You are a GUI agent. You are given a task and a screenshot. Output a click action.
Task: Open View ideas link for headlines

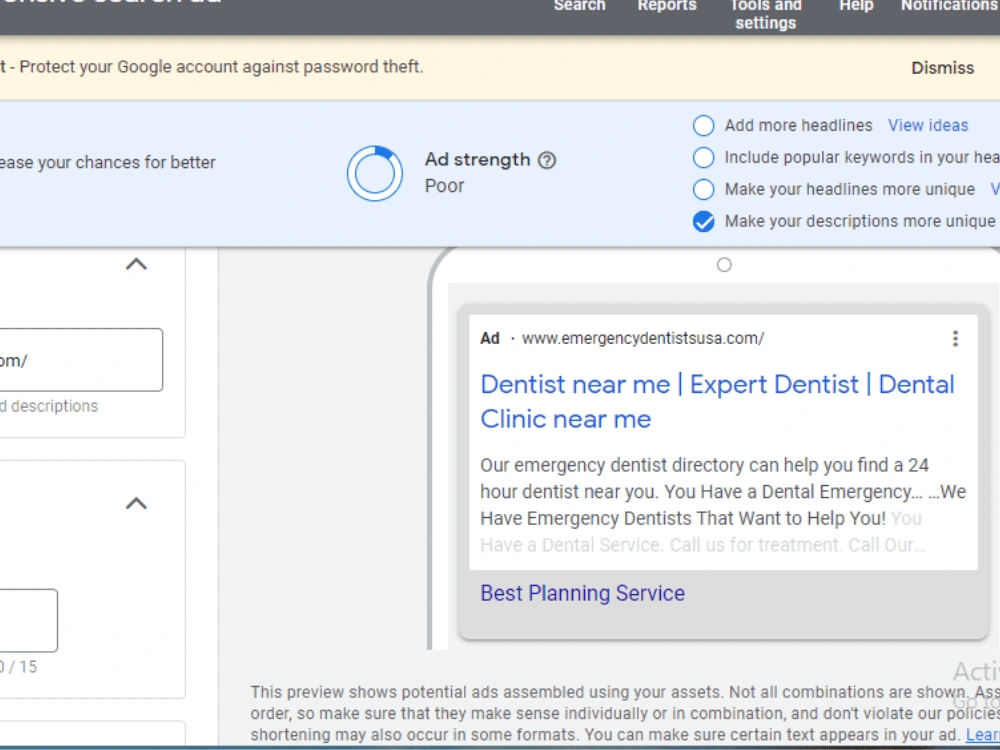[x=928, y=126]
